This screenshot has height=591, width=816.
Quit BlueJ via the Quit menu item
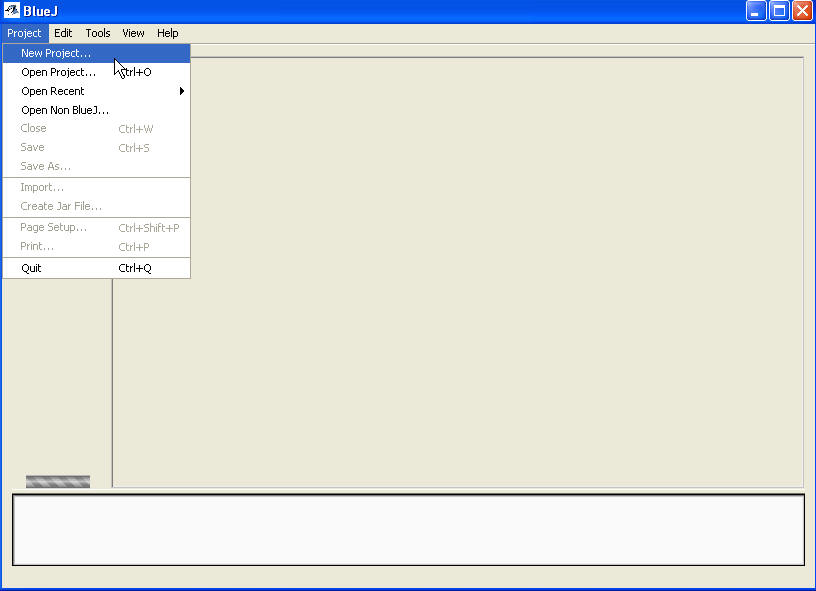click(32, 268)
